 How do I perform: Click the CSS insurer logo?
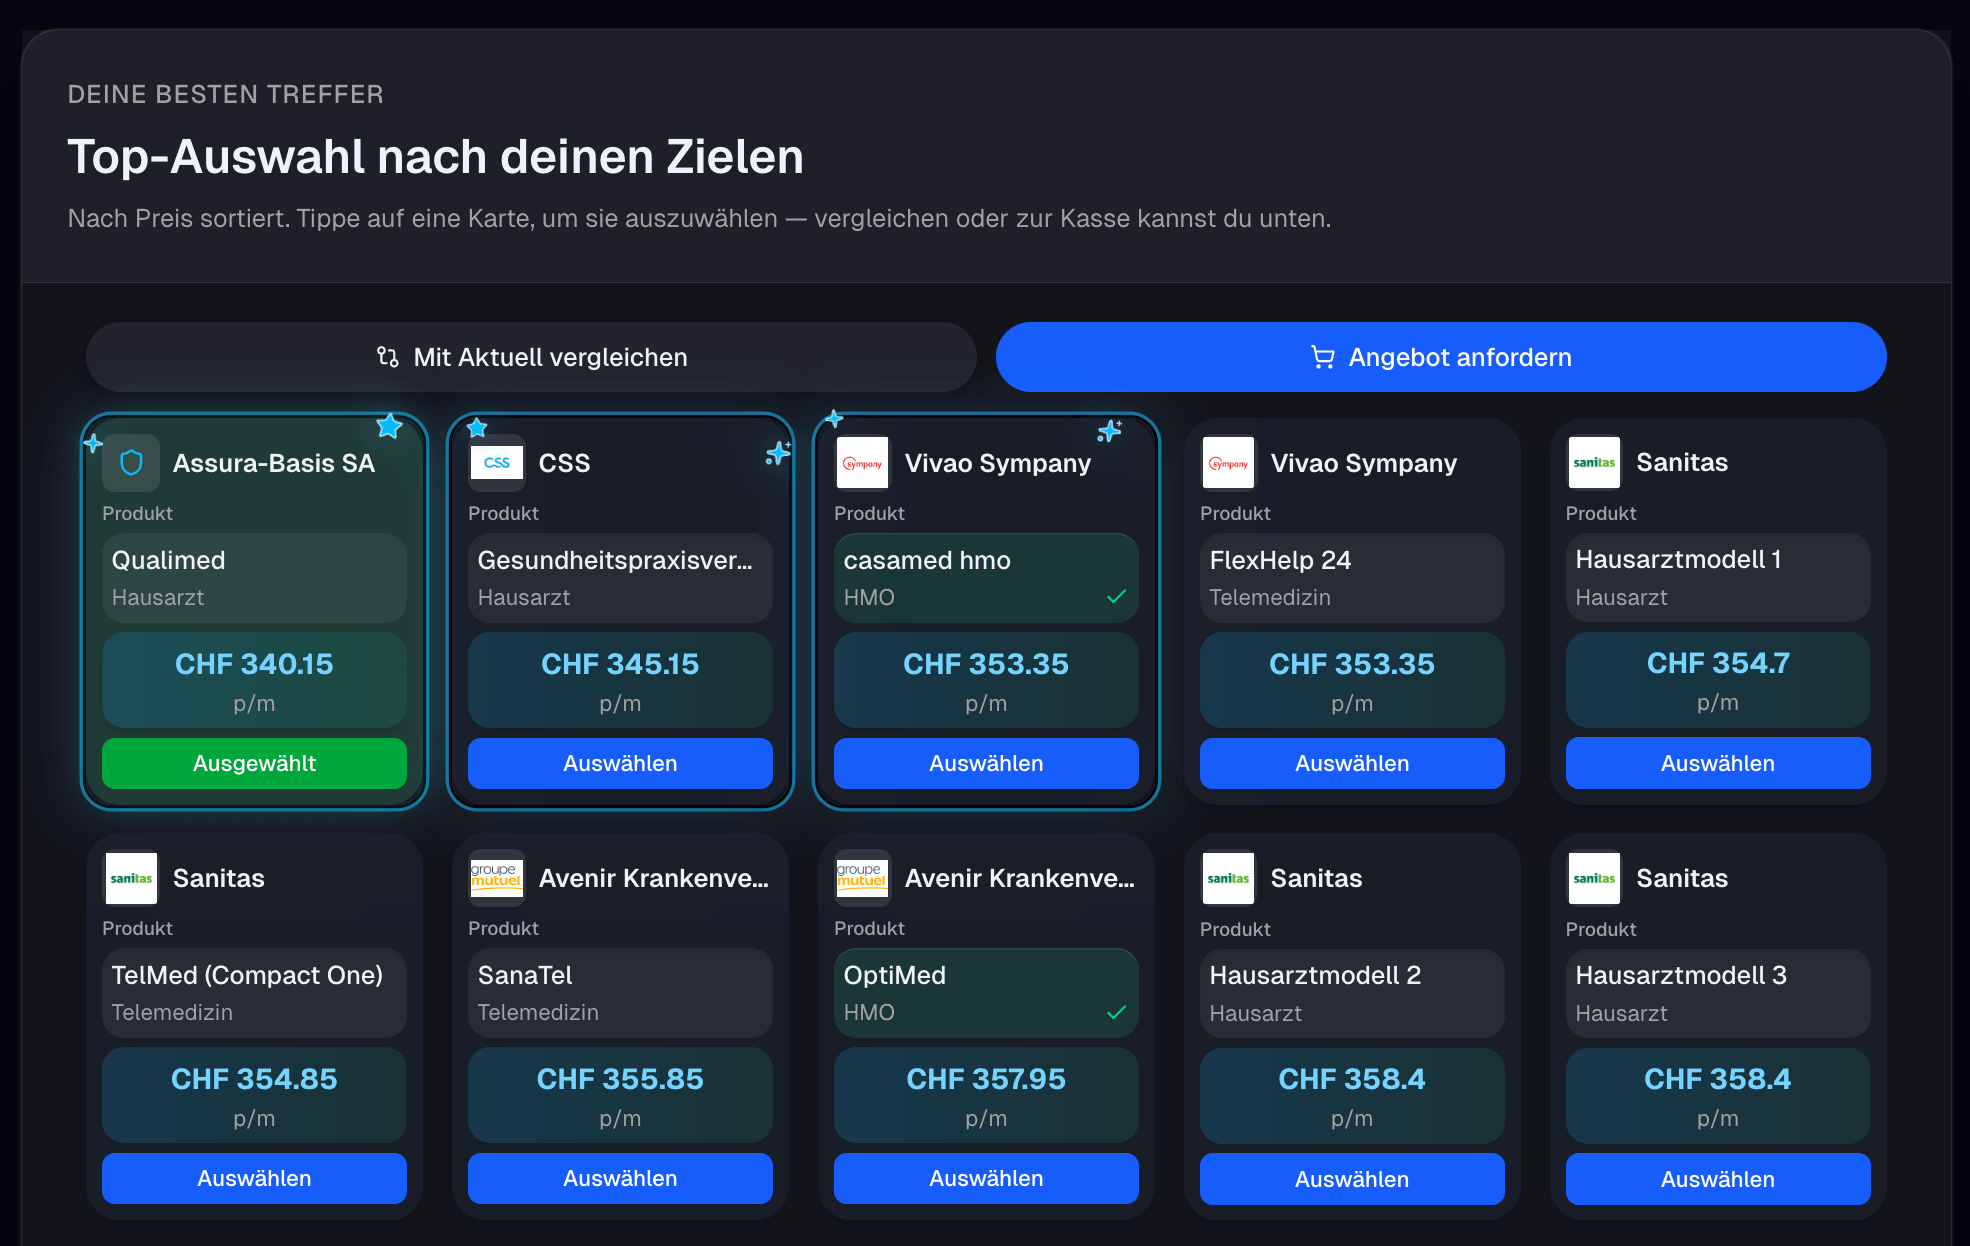(496, 463)
